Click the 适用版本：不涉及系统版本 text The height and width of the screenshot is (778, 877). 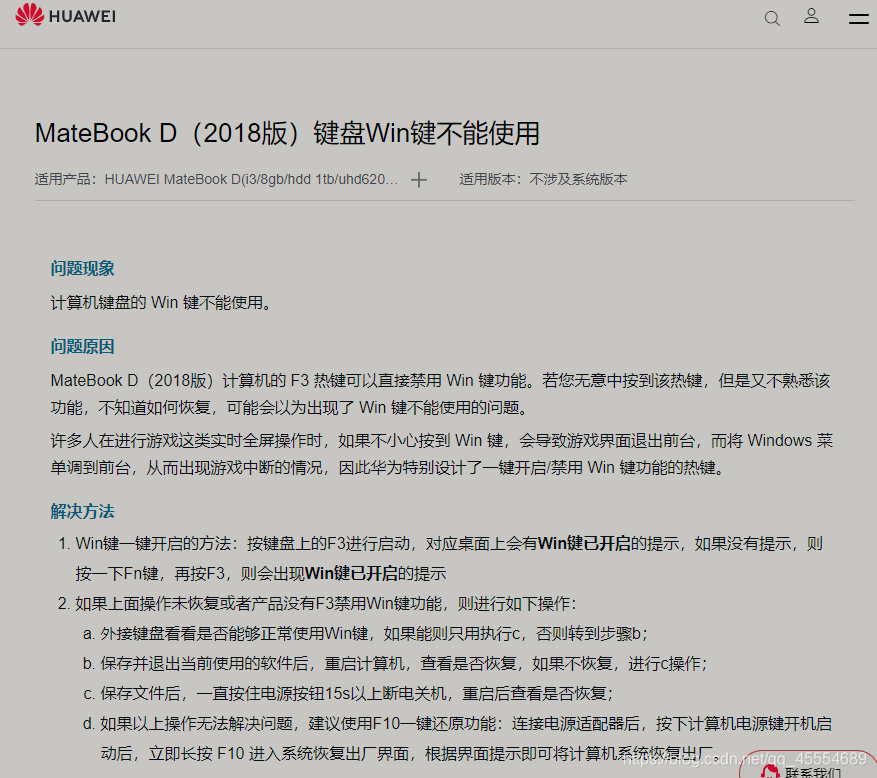pyautogui.click(x=543, y=179)
